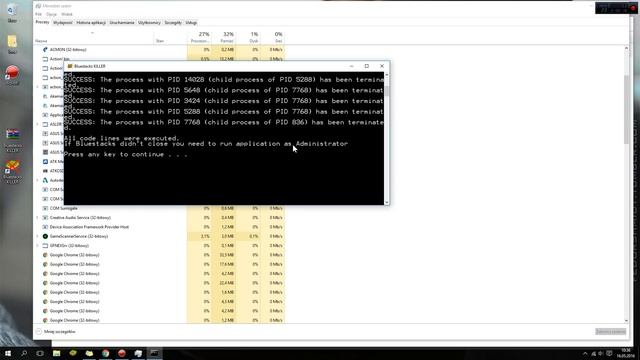Click the console line 'Press any key to continue'
This screenshot has height=360, width=640.
pos(126,154)
